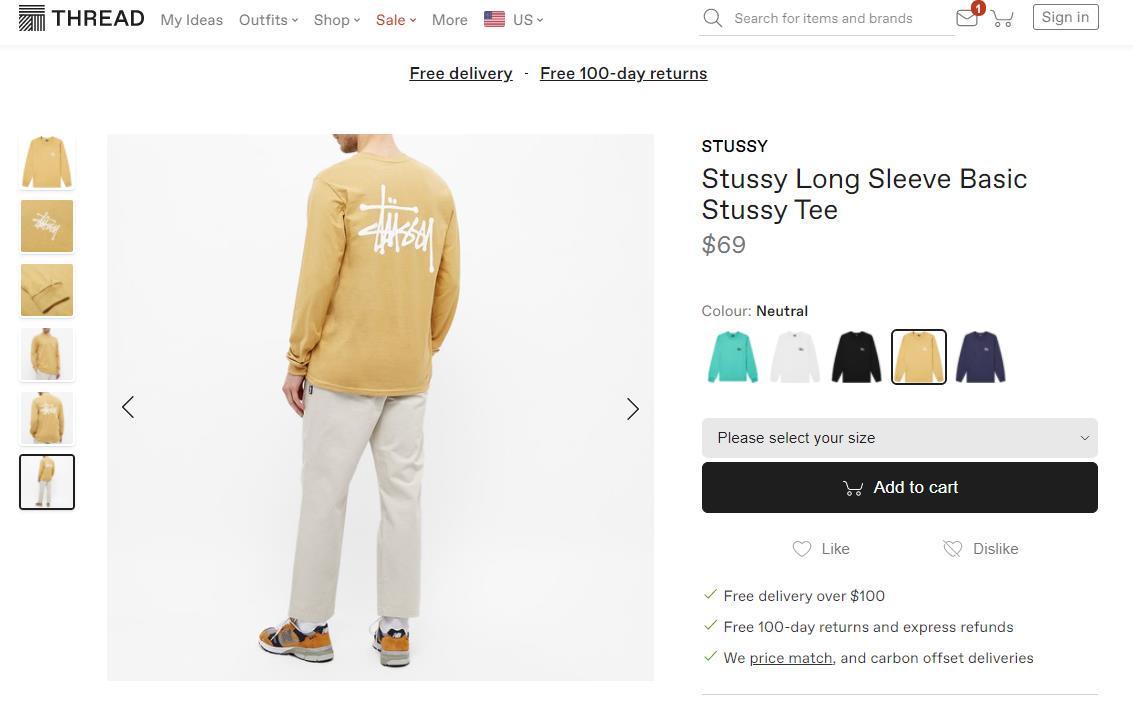The width and height of the screenshot is (1133, 710).
Task: Expand the Shop menu
Action: click(x=336, y=20)
